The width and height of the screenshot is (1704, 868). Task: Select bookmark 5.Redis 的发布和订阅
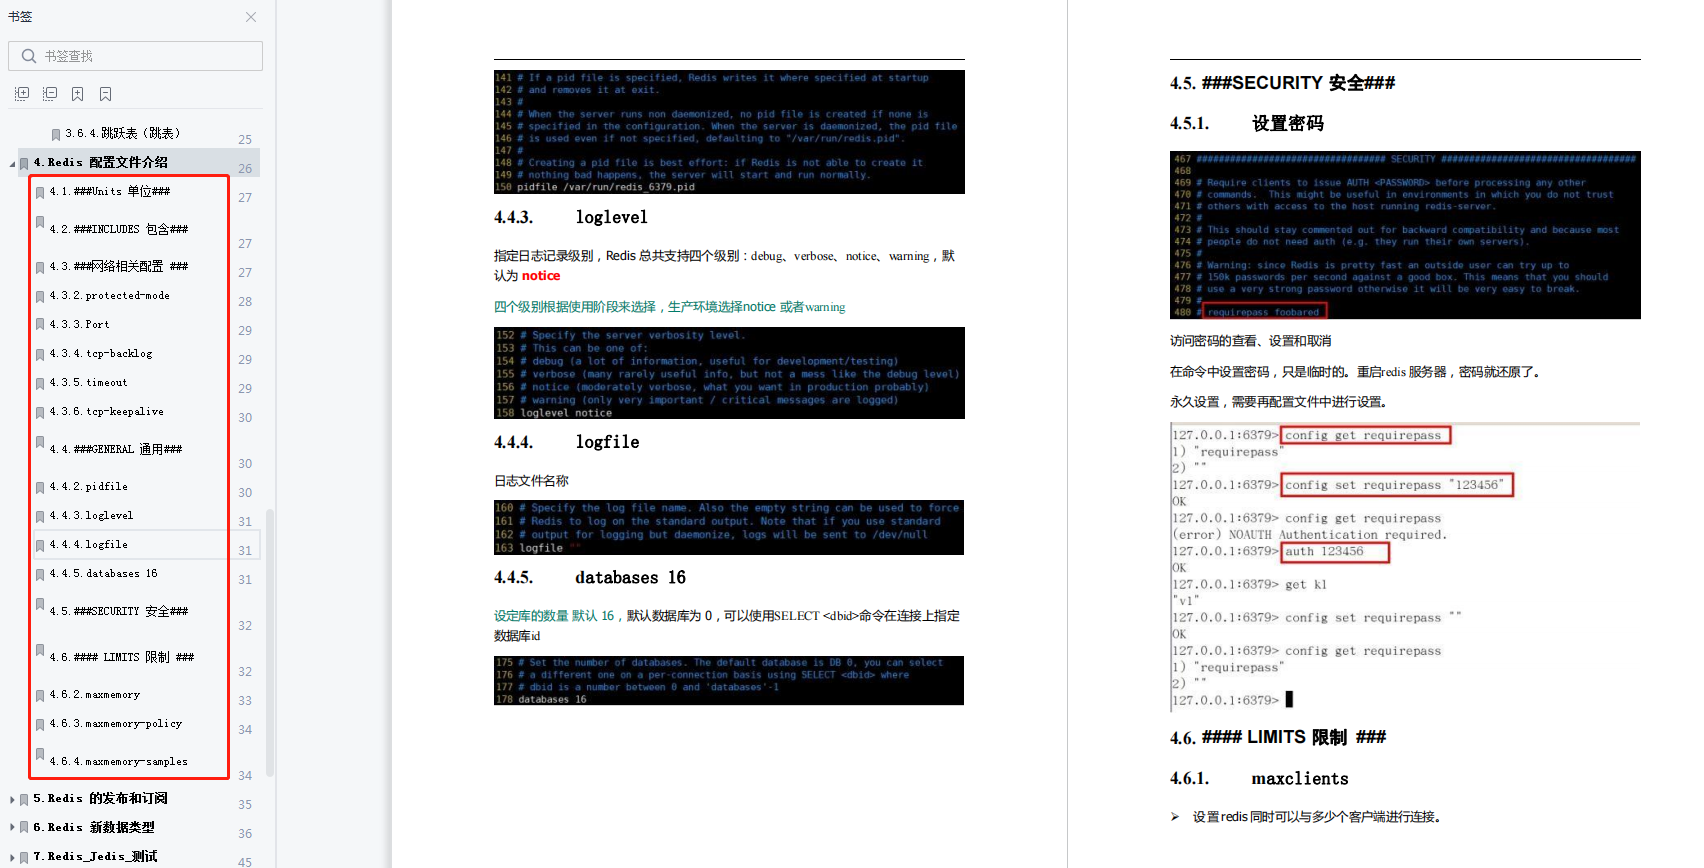tap(101, 798)
